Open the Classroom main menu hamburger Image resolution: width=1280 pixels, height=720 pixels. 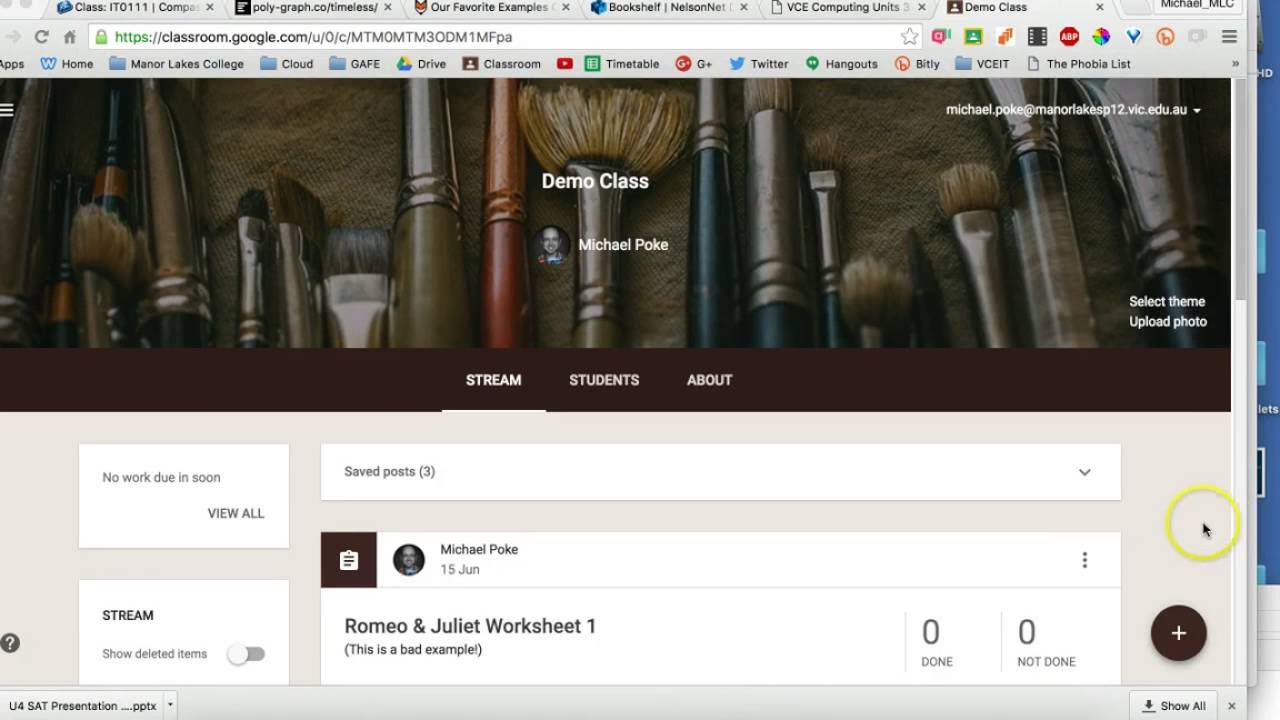click(x=6, y=110)
